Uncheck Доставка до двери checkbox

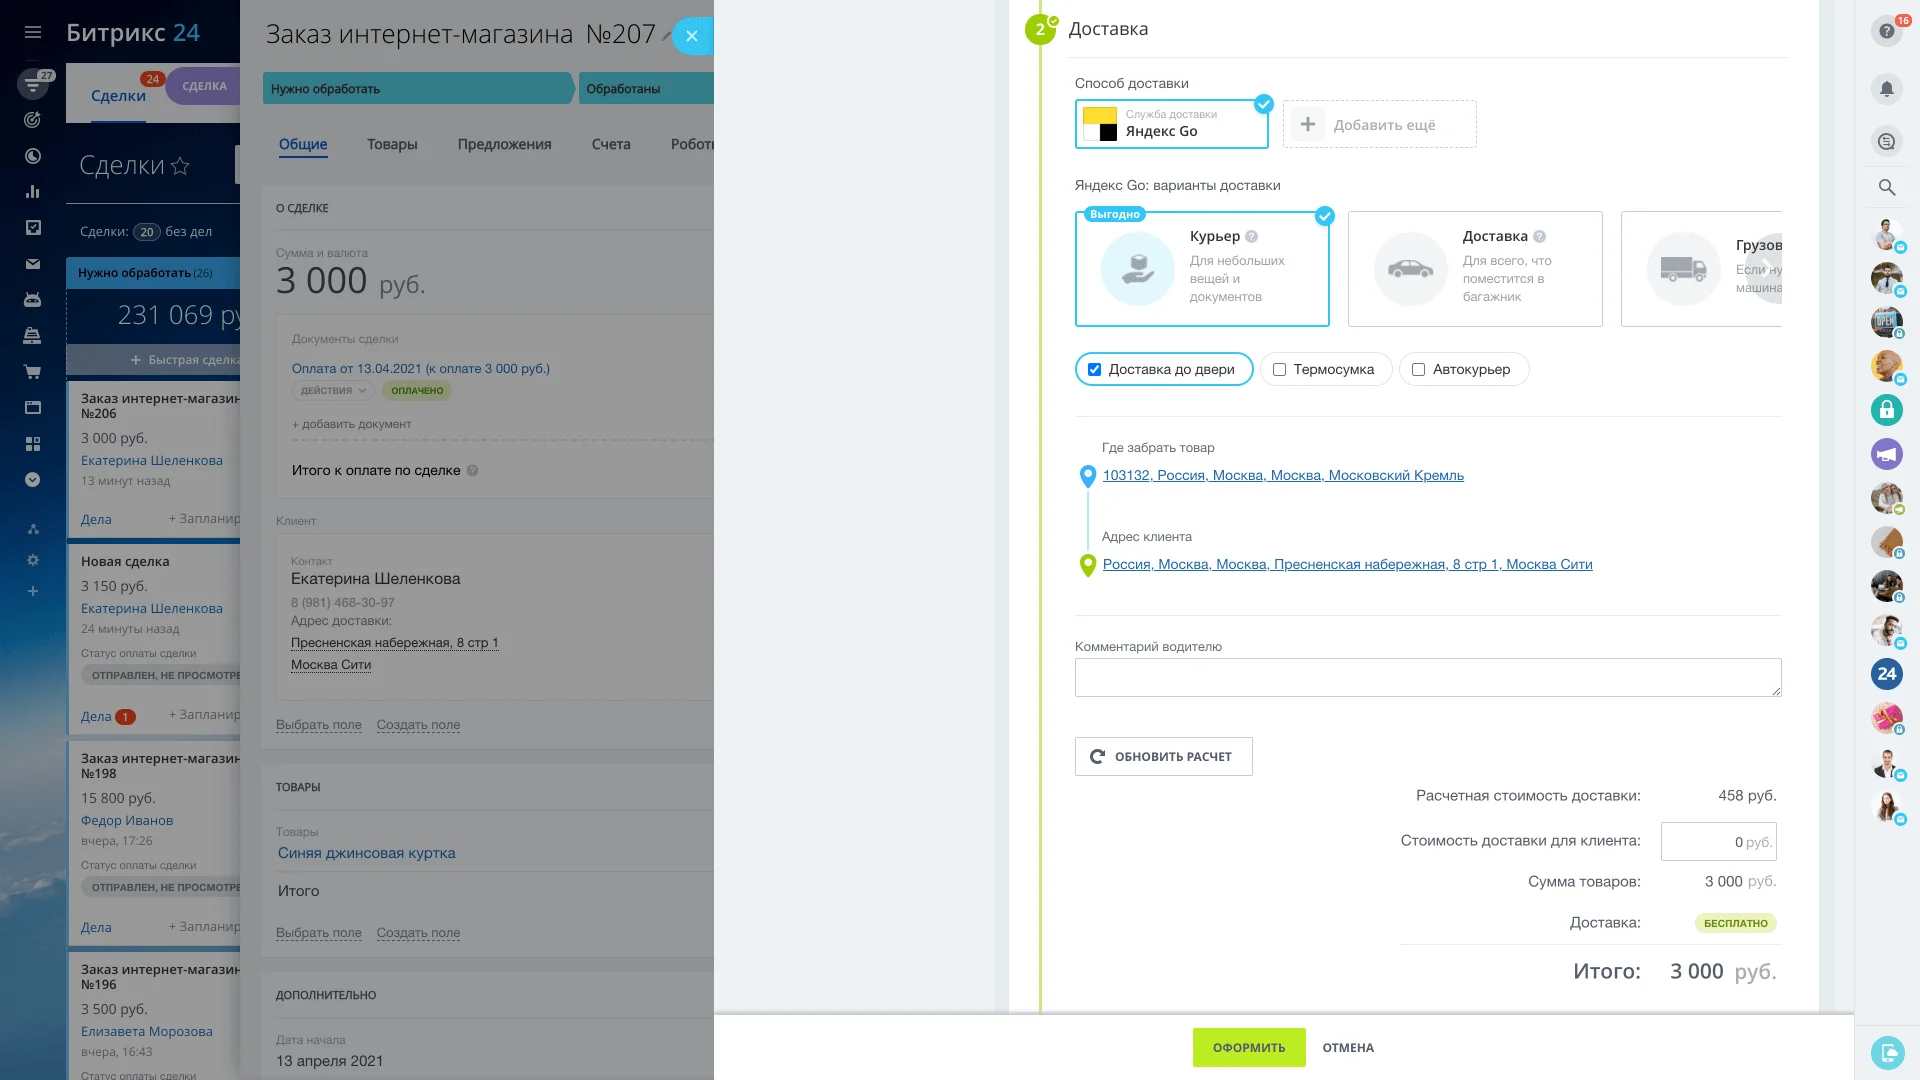pyautogui.click(x=1094, y=369)
